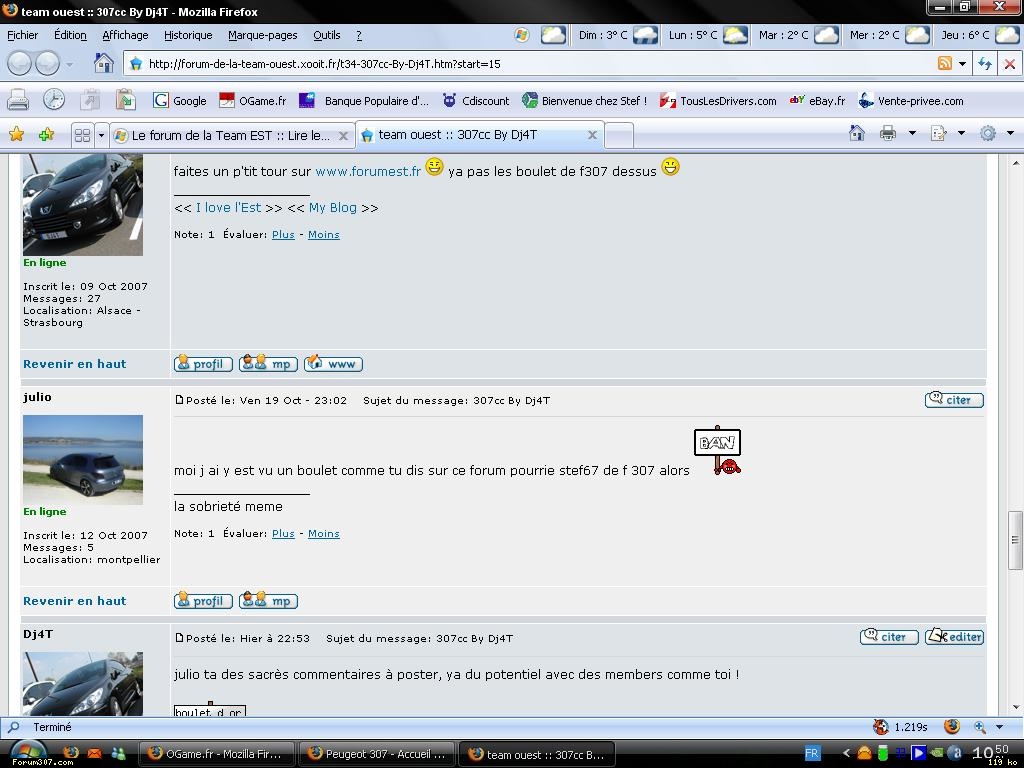
Task: Click the house icon right of tab bar
Action: coord(856,133)
